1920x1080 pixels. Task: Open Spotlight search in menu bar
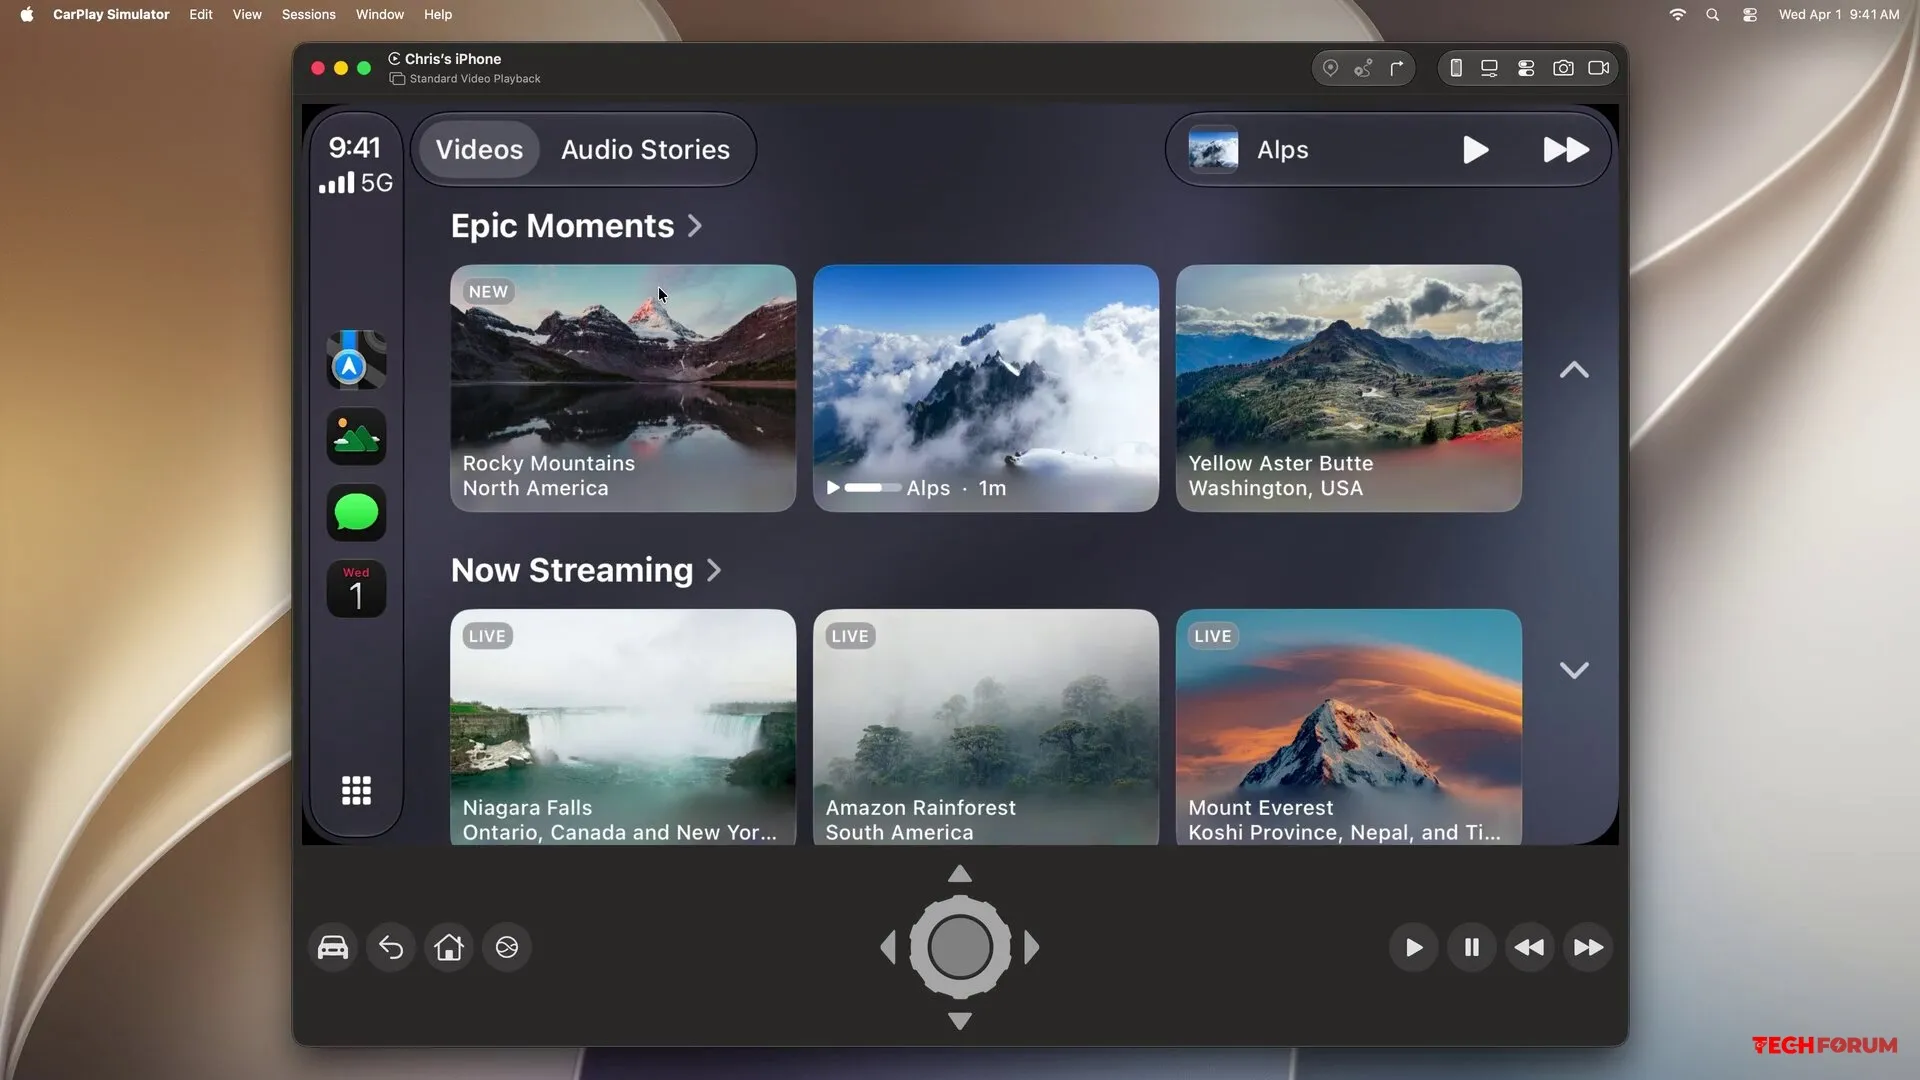click(x=1713, y=14)
